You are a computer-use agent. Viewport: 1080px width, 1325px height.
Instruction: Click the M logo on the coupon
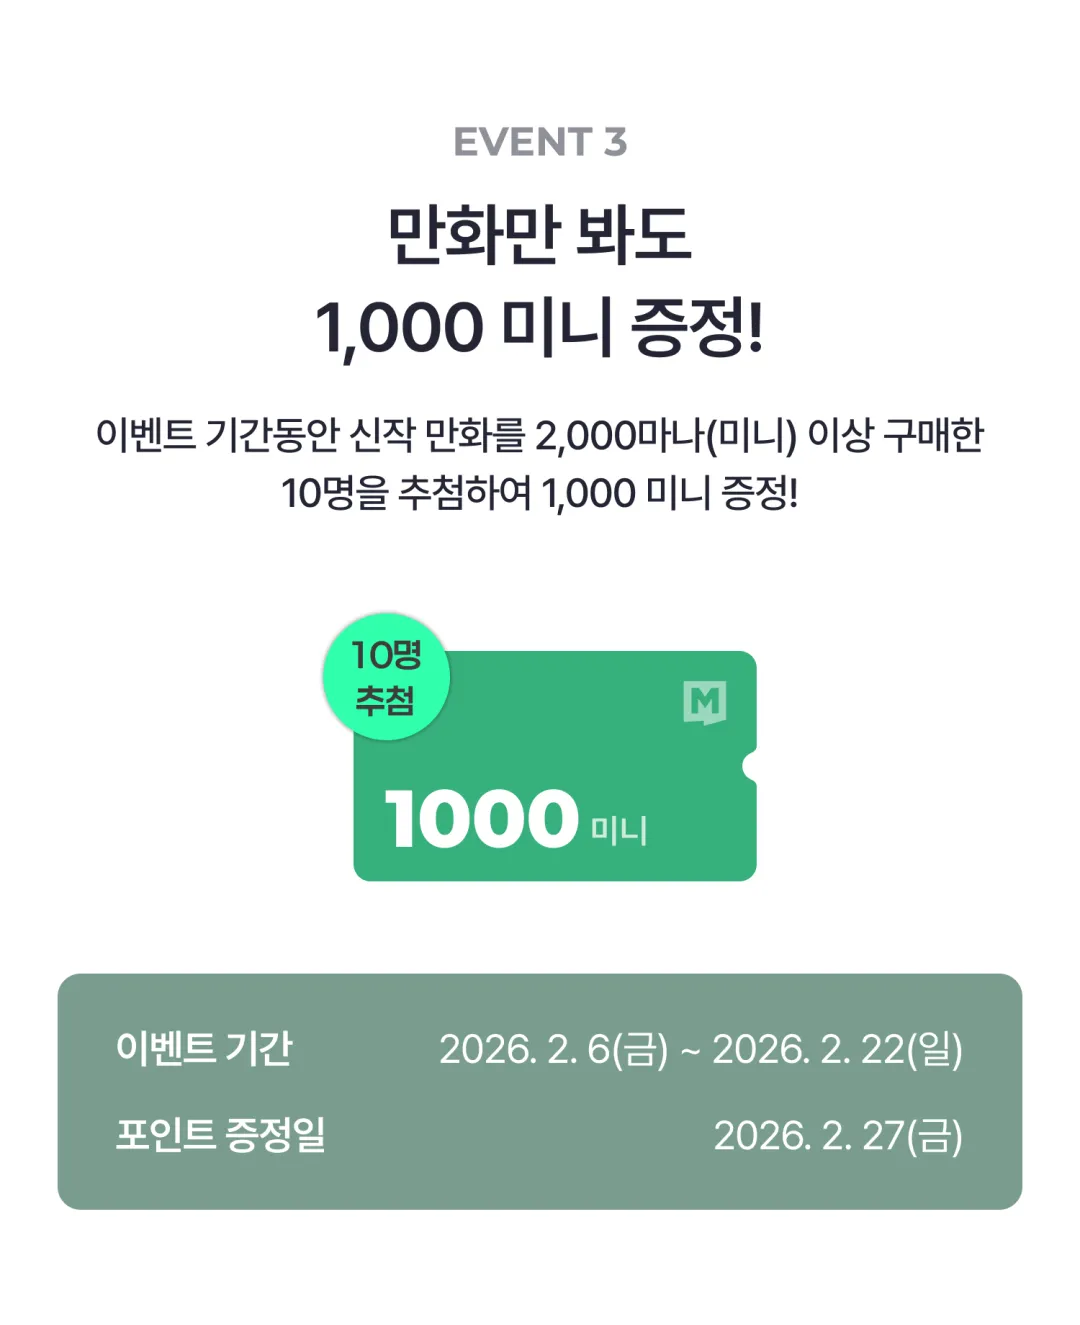pos(705,702)
